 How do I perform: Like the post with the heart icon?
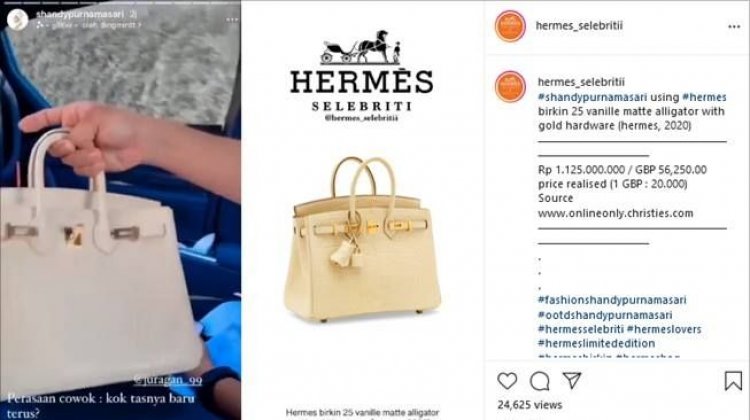point(507,381)
